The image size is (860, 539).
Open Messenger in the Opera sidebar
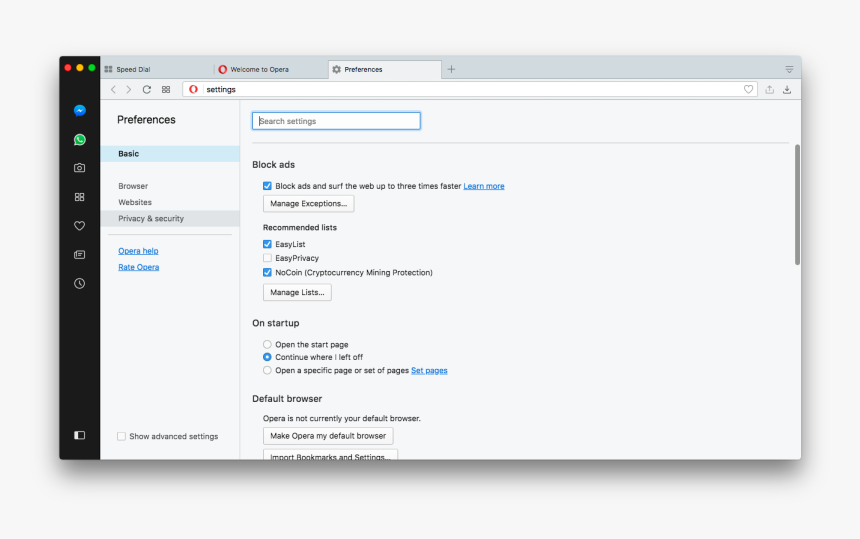(79, 111)
